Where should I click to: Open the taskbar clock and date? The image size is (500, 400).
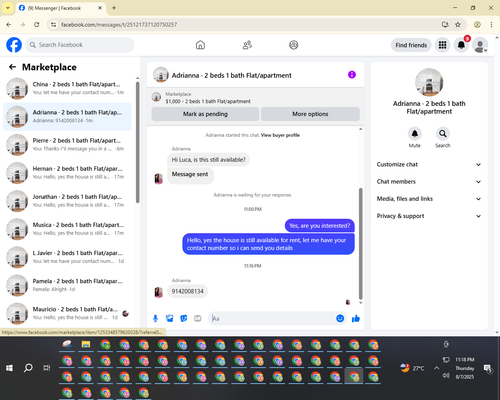pos(465,368)
